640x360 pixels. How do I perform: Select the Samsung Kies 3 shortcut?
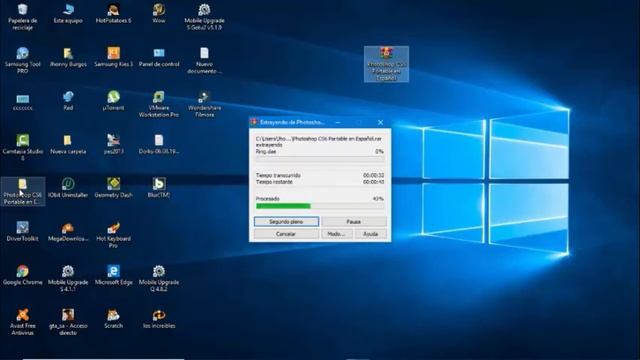coord(113,57)
